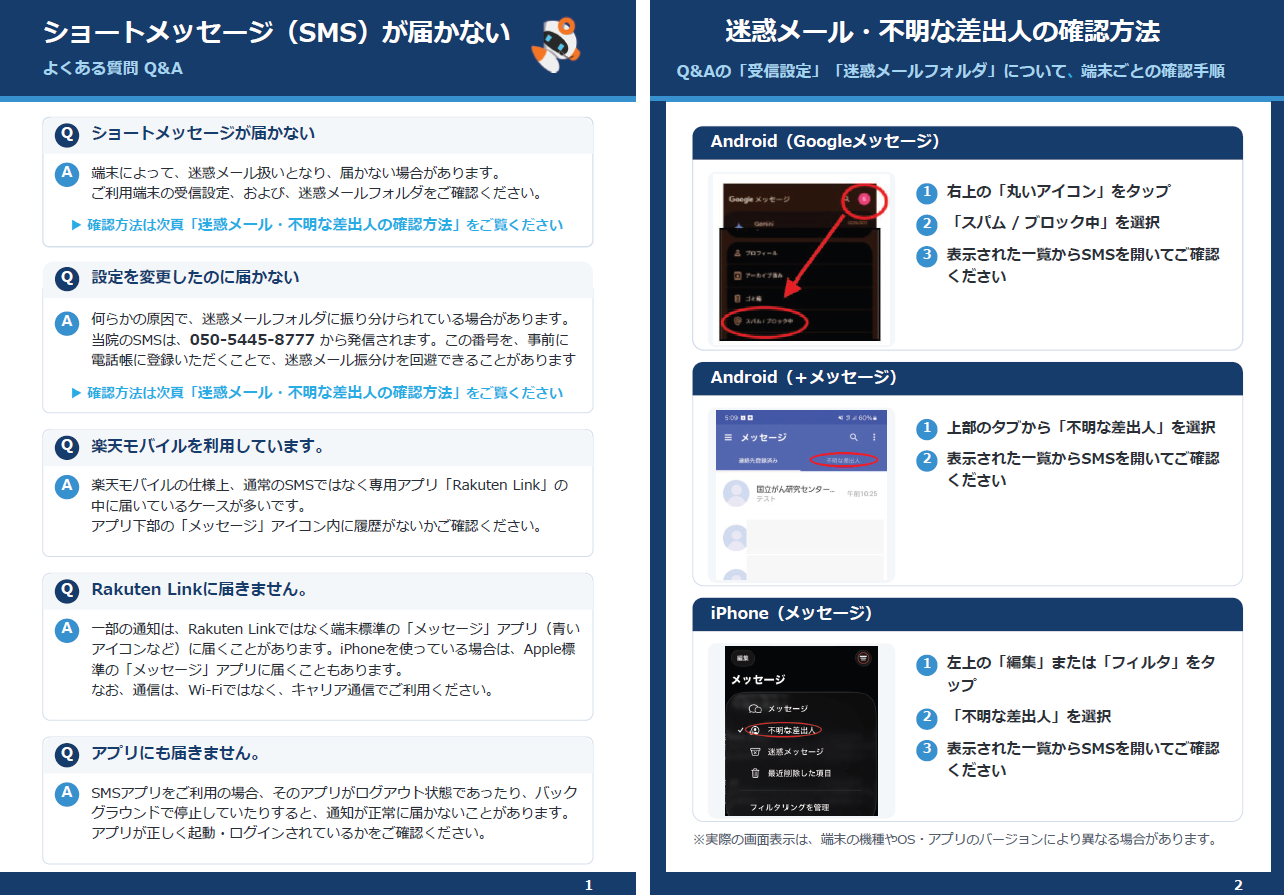Open the three-dot menu in +メッセージ screenshot

tap(874, 437)
